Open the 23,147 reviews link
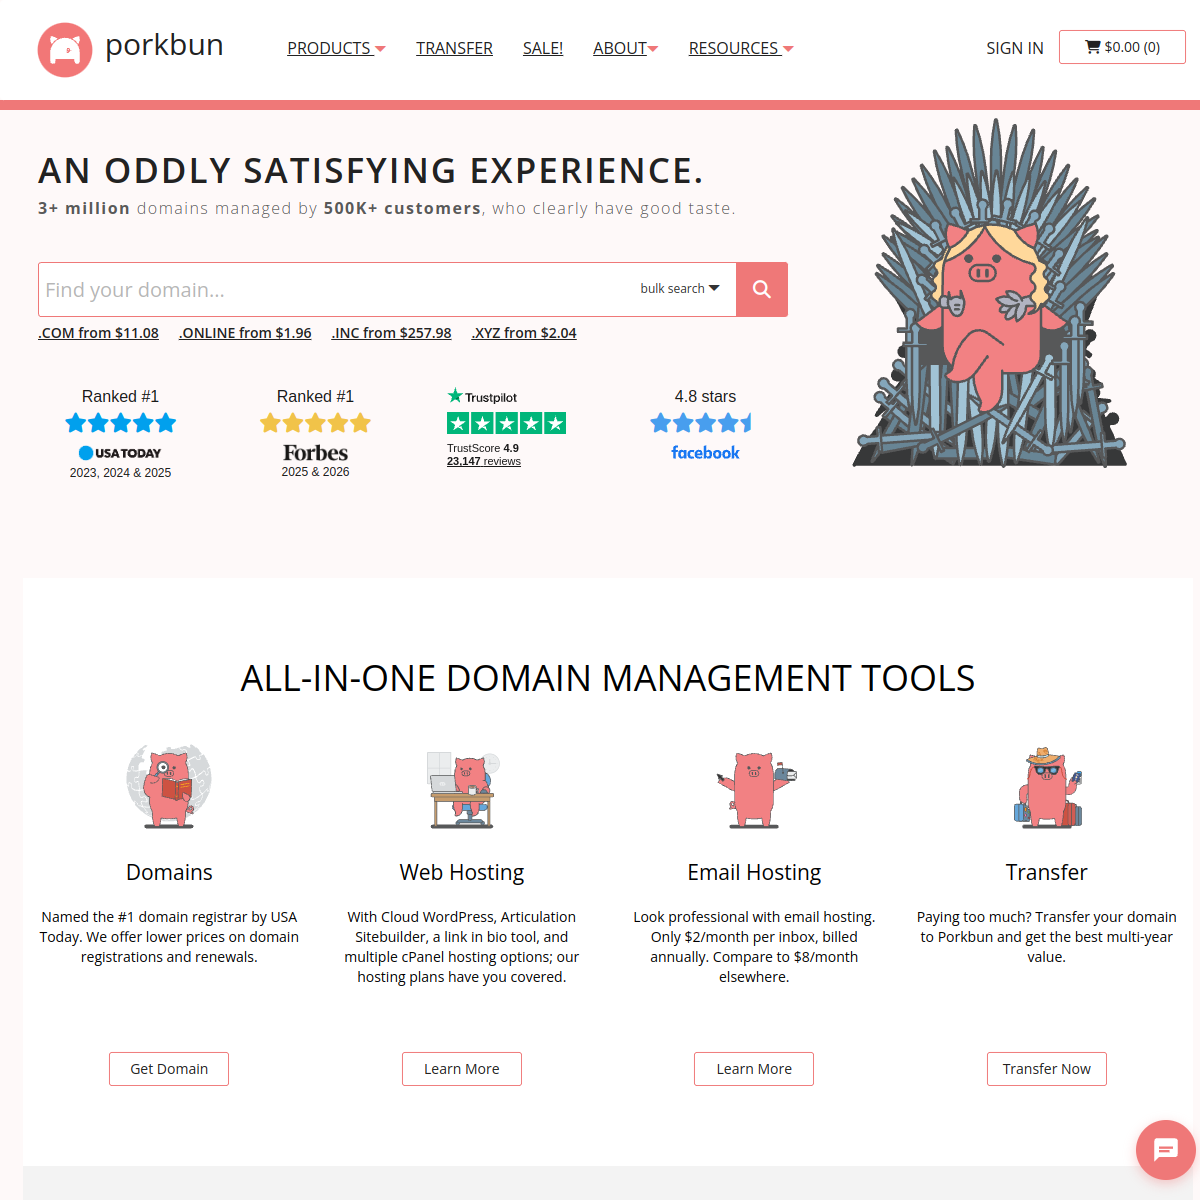This screenshot has height=1200, width=1200. pyautogui.click(x=484, y=461)
